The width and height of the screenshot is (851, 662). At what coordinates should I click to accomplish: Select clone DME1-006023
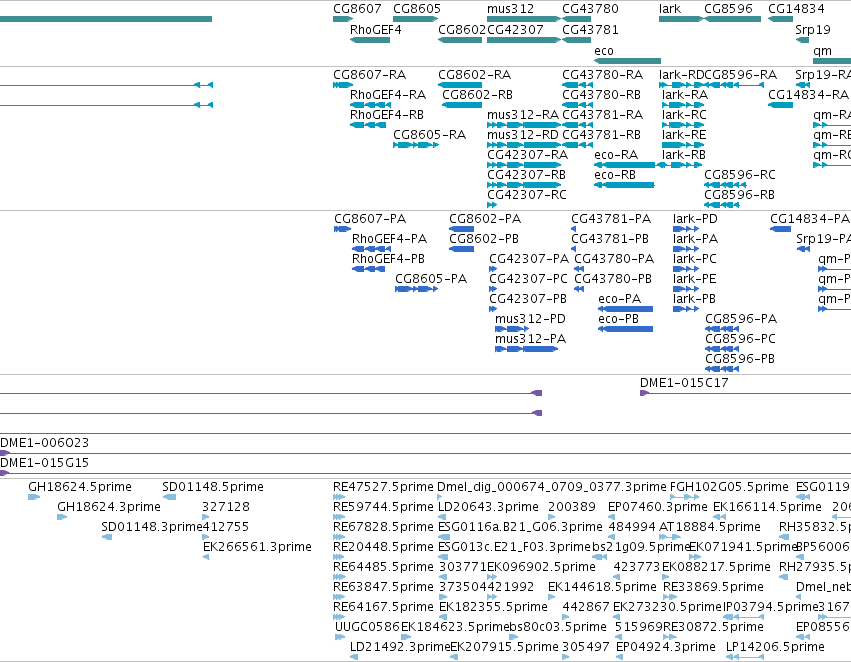click(x=45, y=443)
